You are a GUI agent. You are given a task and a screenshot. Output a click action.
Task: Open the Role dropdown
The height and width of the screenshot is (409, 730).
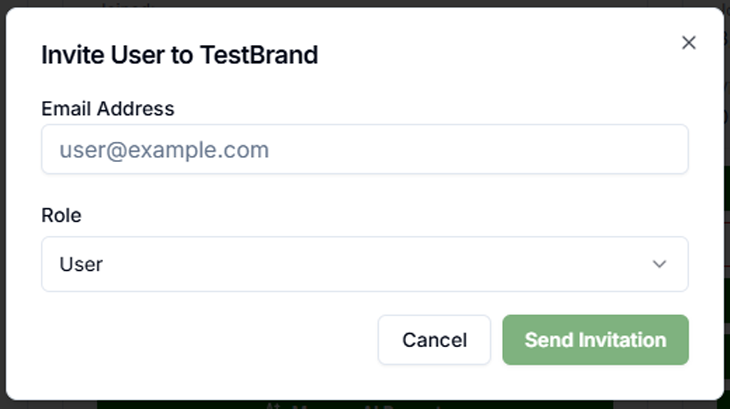tap(364, 264)
